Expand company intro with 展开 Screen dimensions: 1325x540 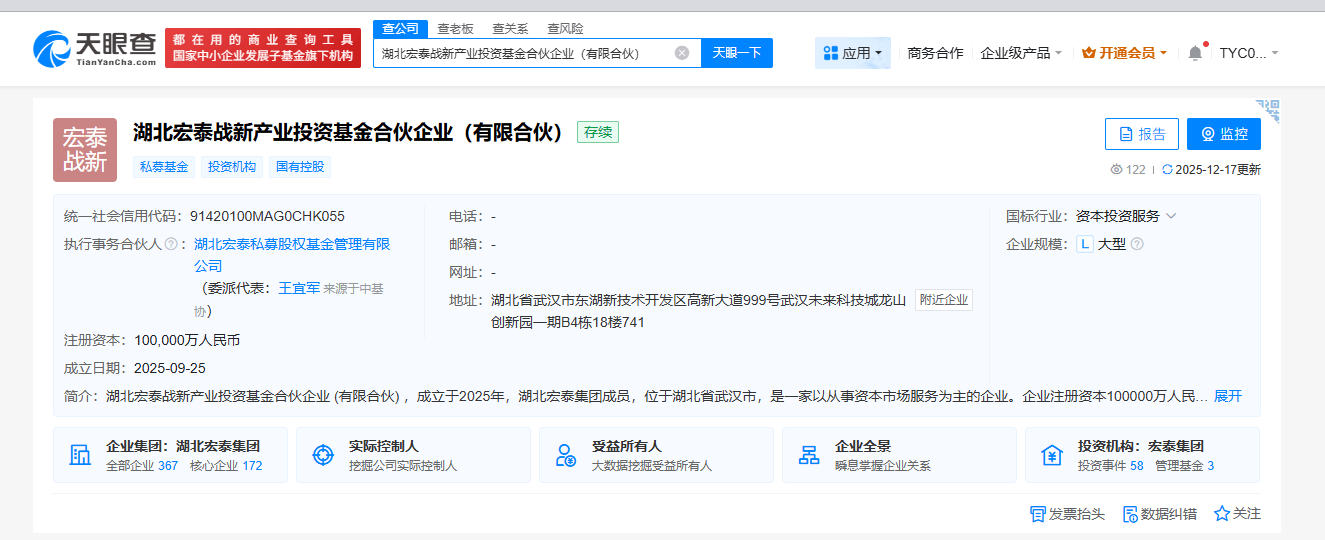(1227, 396)
